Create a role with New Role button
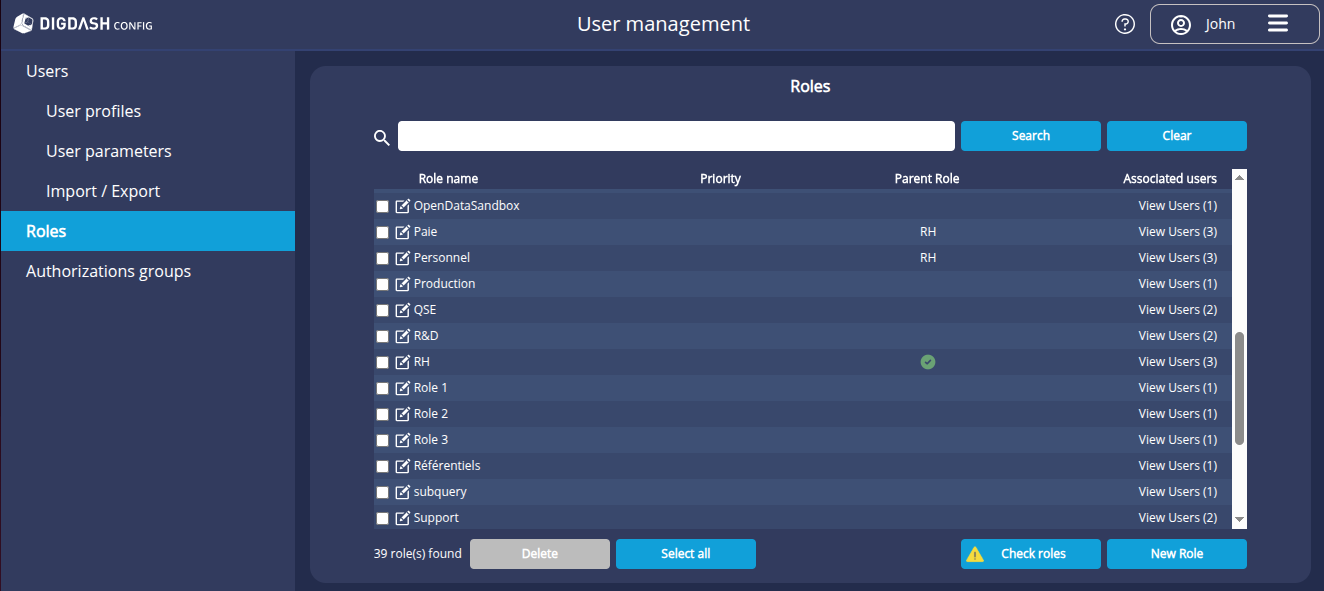1324x591 pixels. pos(1176,553)
